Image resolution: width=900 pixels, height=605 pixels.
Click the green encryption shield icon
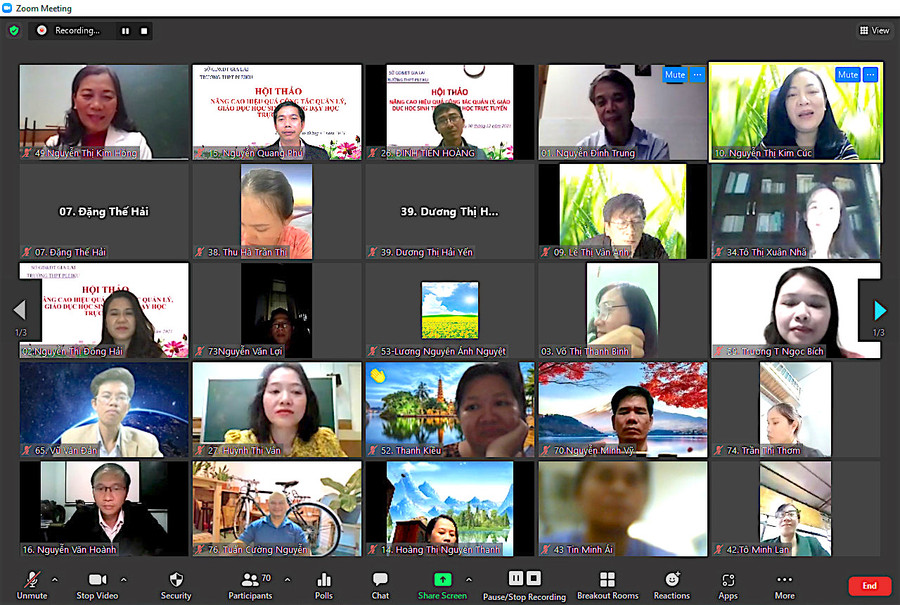[14, 30]
